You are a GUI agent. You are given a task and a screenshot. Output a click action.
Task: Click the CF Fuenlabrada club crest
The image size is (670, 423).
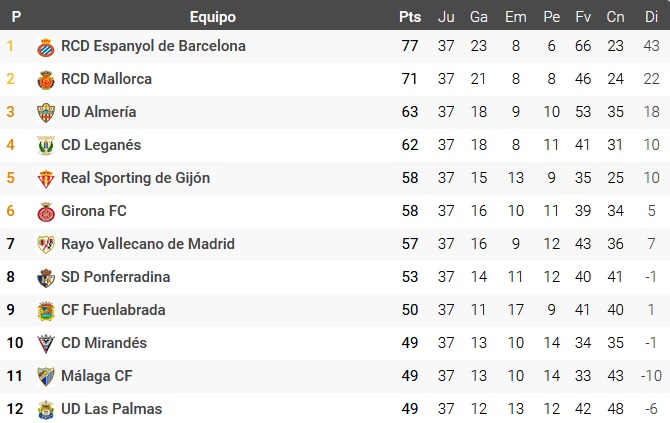tap(45, 310)
